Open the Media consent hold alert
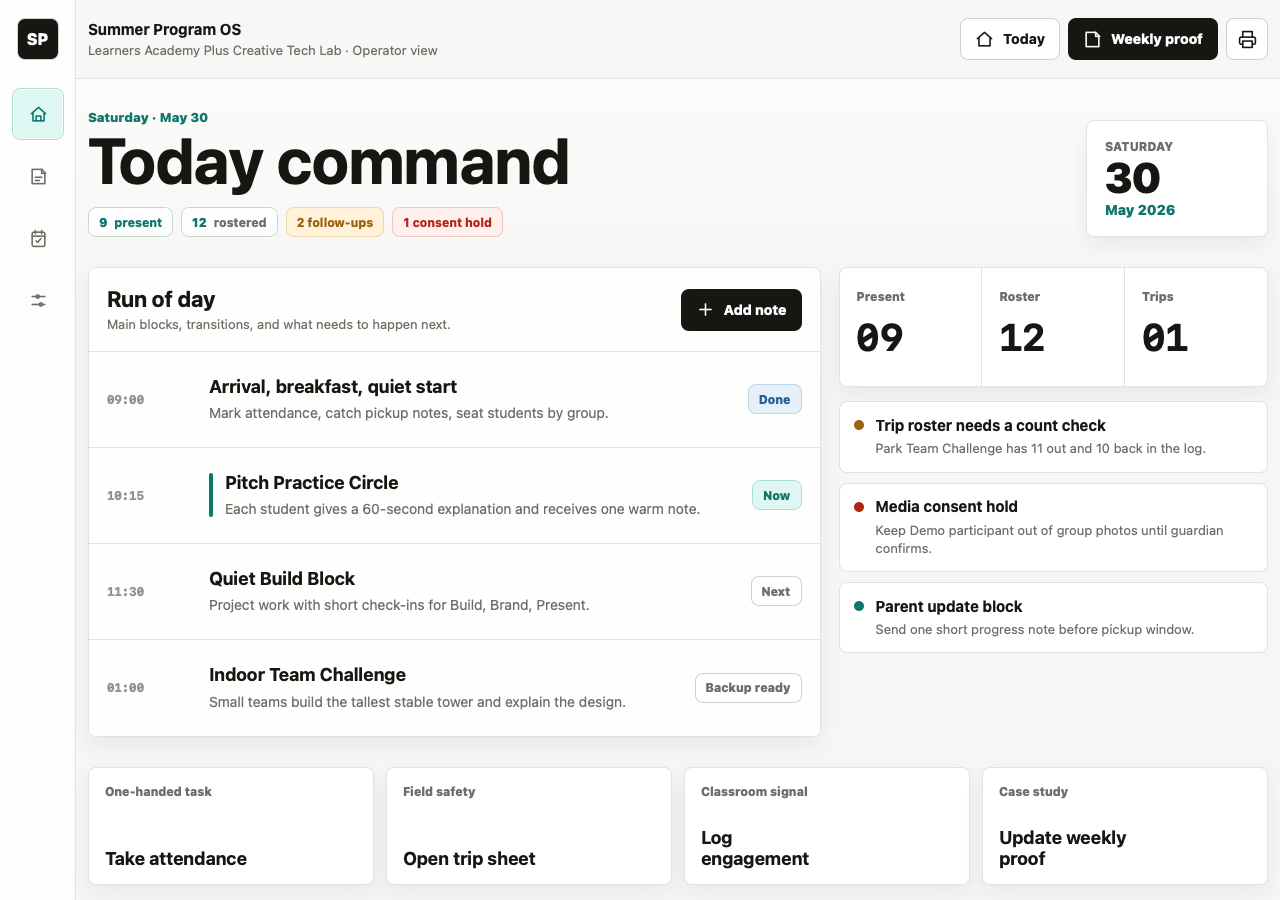1280x900 pixels. pyautogui.click(x=1053, y=527)
